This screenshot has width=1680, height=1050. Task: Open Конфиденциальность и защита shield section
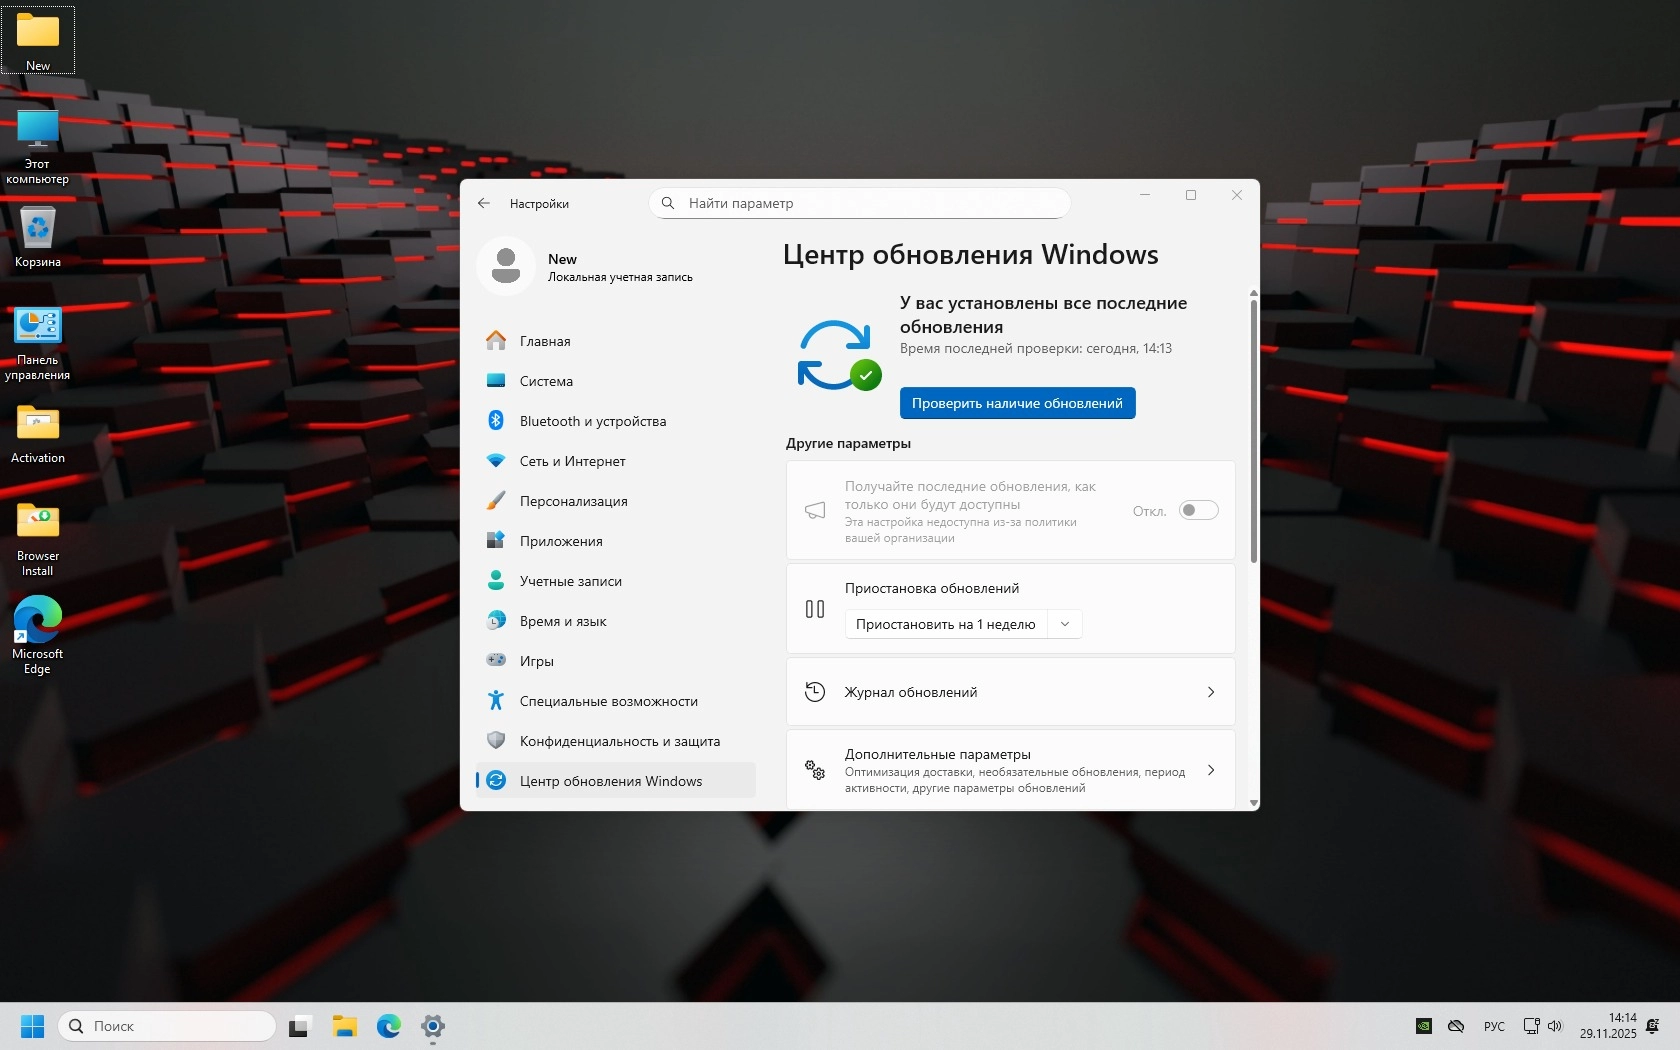619,741
